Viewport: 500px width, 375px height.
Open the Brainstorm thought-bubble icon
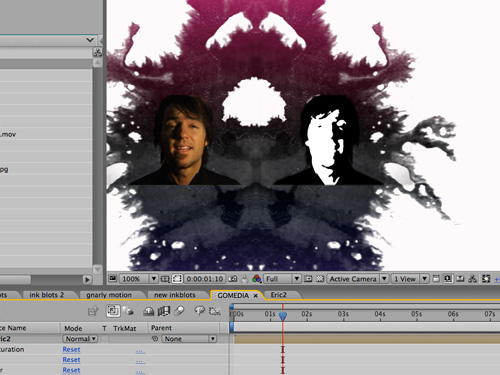(x=199, y=311)
